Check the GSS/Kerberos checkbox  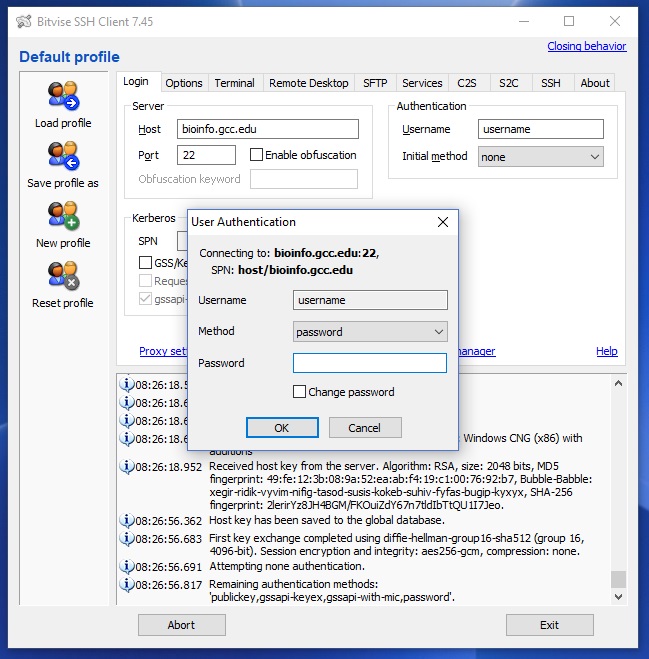(x=145, y=262)
